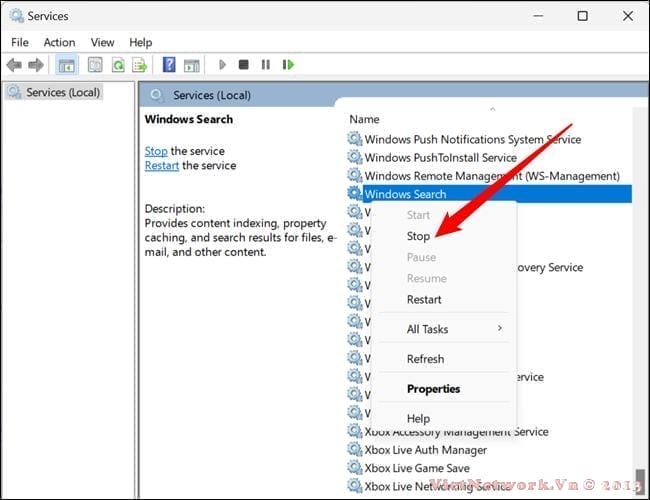
Task: Choose Stop in the context menu
Action: pos(418,236)
